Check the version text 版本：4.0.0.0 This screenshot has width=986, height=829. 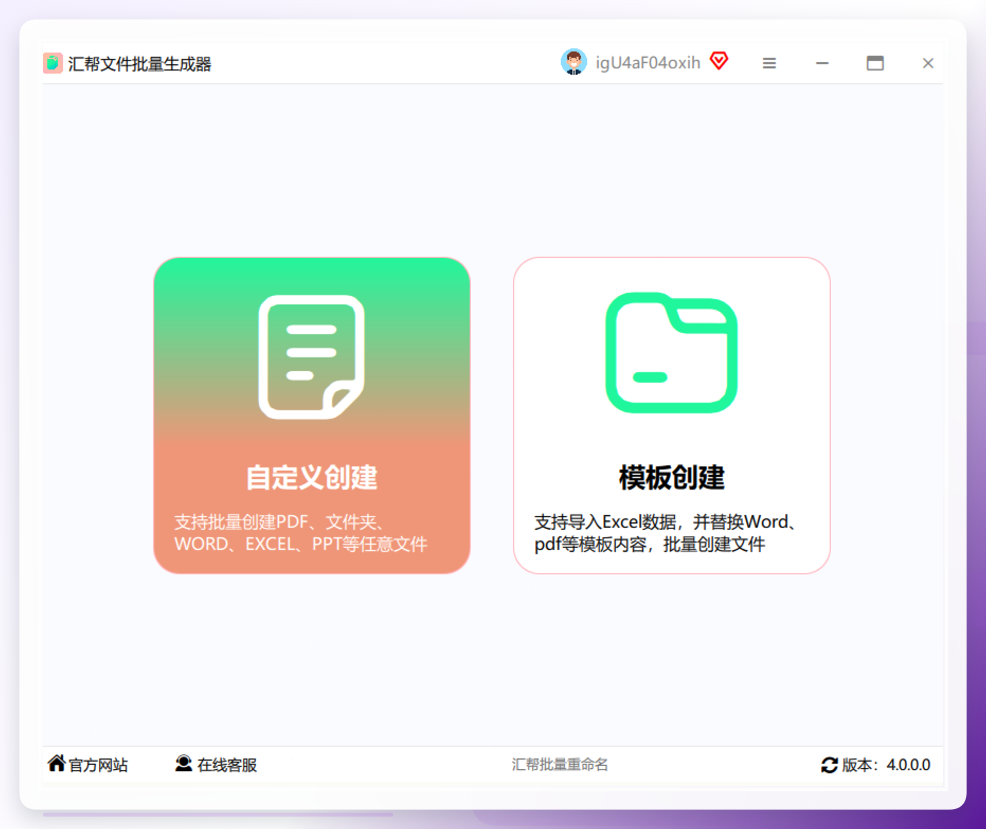[886, 765]
